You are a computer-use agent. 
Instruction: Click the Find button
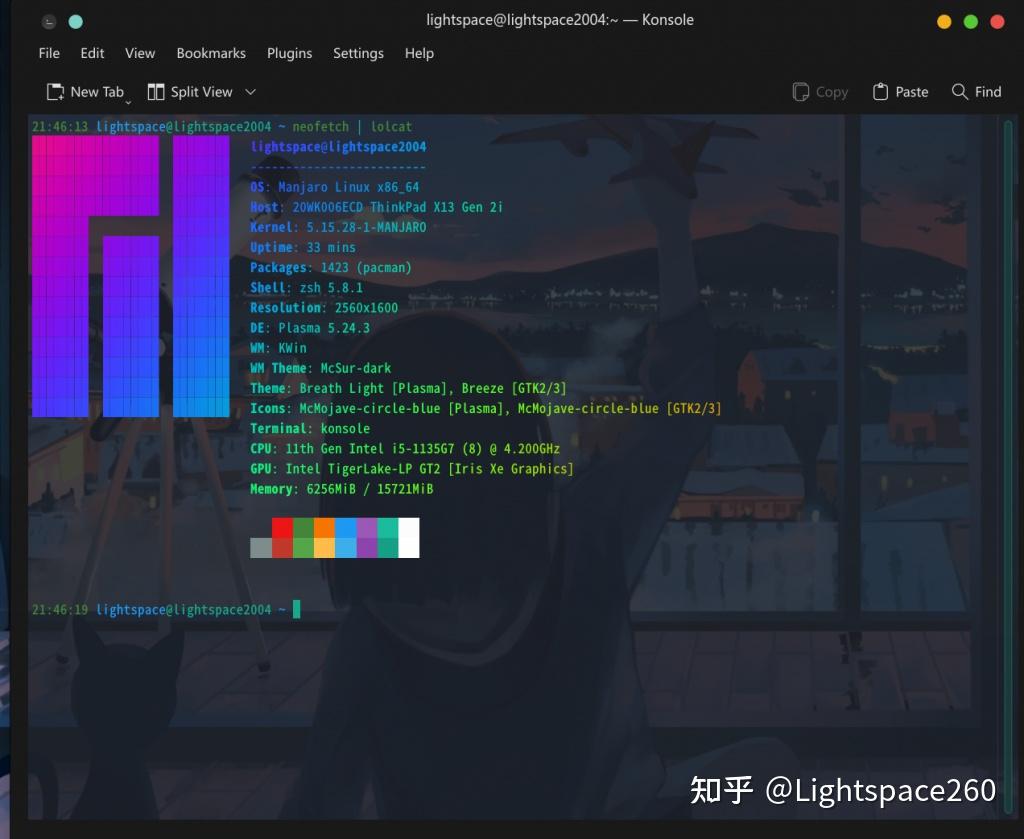click(977, 91)
